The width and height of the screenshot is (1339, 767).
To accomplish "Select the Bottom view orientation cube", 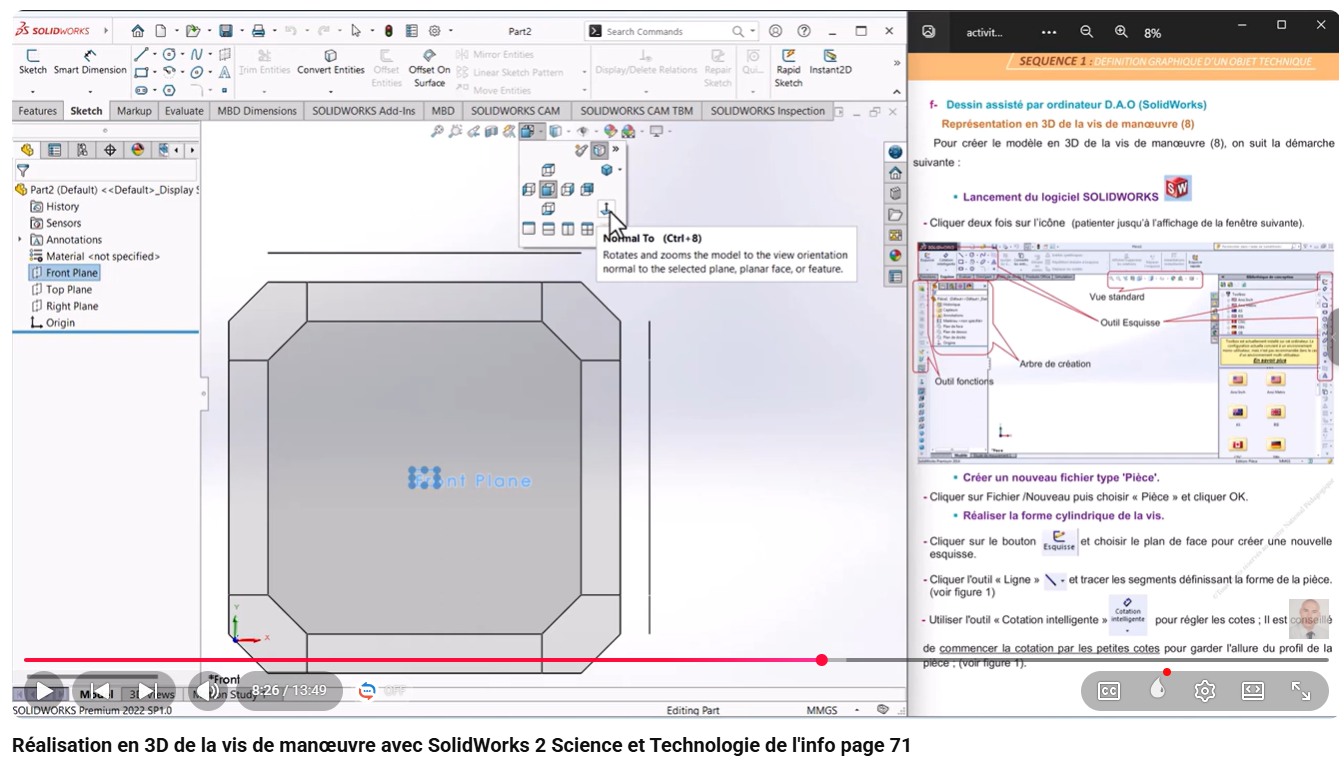I will point(548,209).
